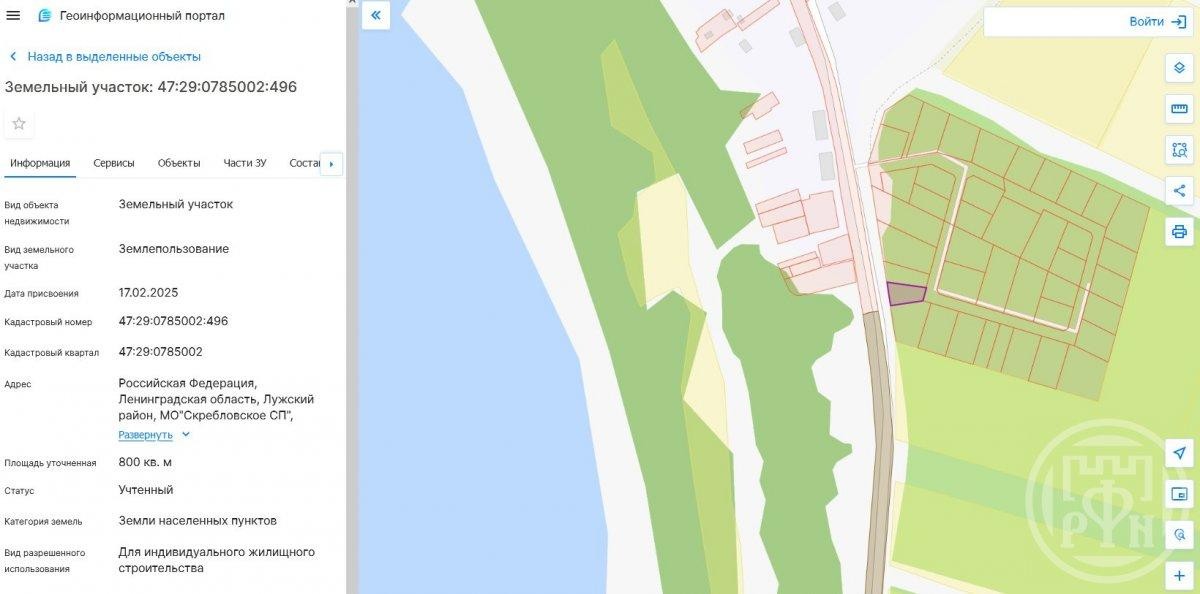This screenshot has height=594, width=1200.
Task: Zoom in with the plus button
Action: (1179, 576)
